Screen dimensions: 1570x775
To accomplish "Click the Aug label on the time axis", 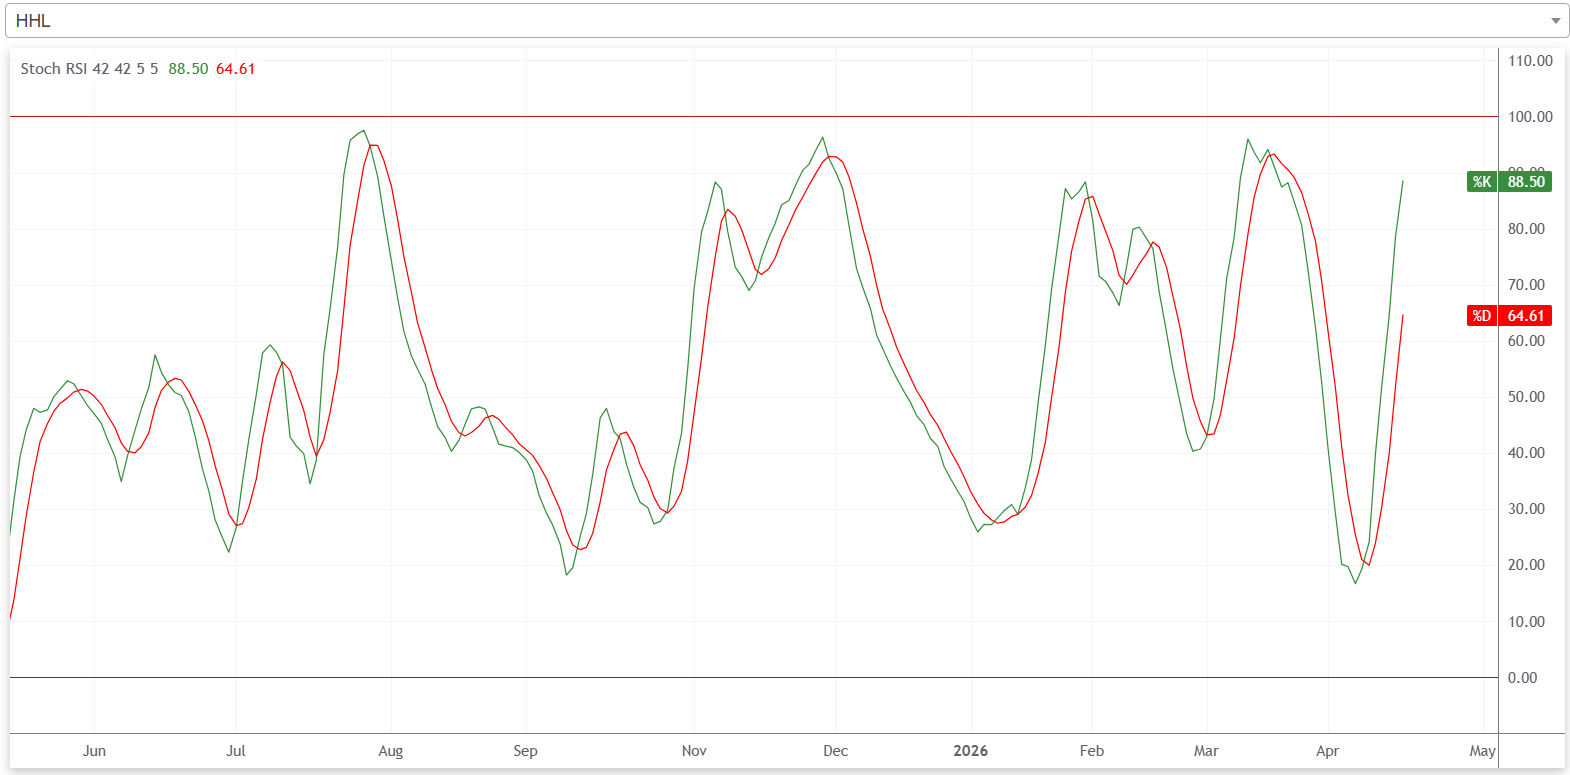I will [391, 751].
